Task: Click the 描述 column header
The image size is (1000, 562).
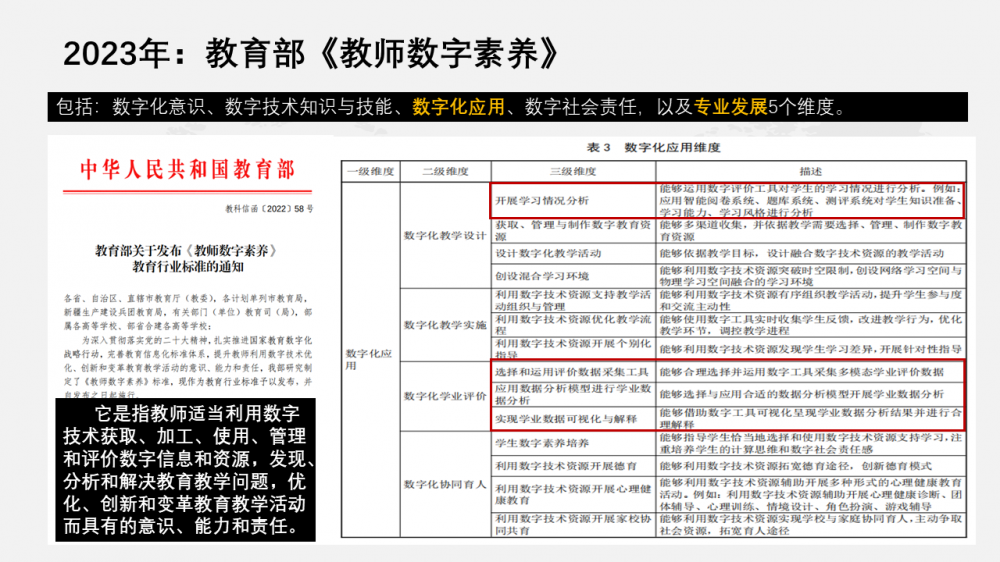Action: click(810, 171)
